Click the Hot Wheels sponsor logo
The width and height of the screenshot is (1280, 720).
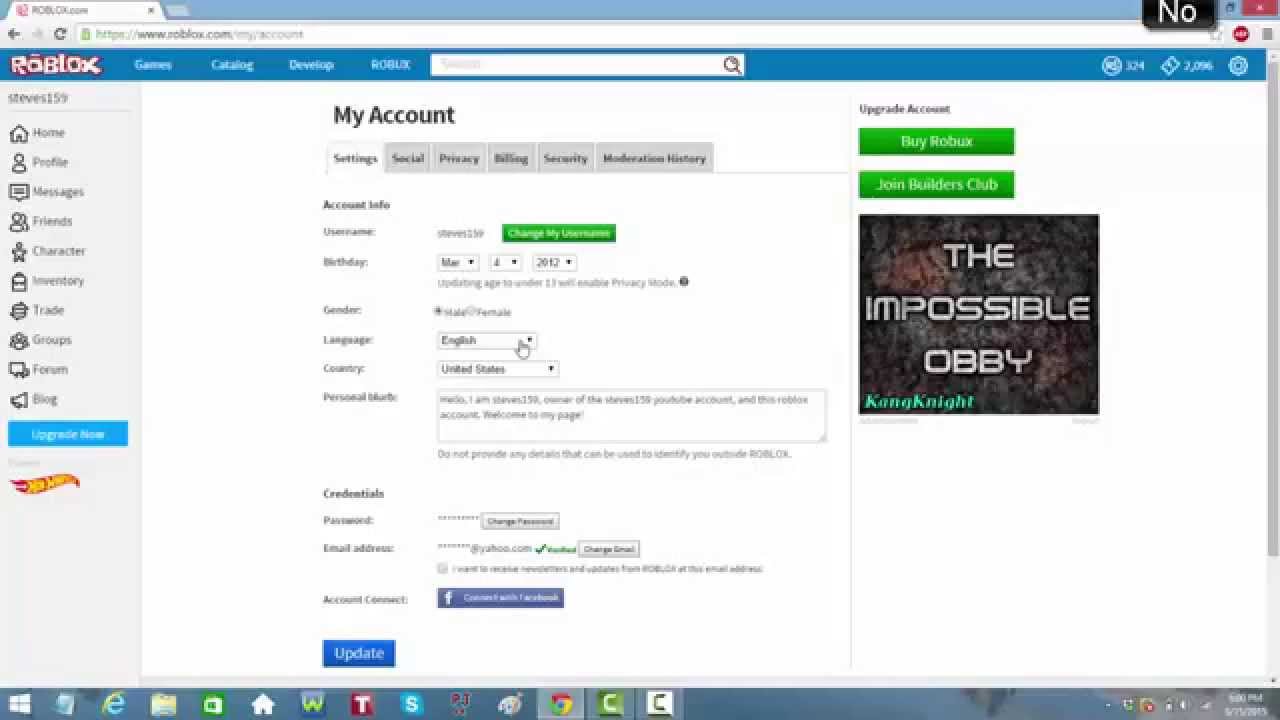(45, 483)
